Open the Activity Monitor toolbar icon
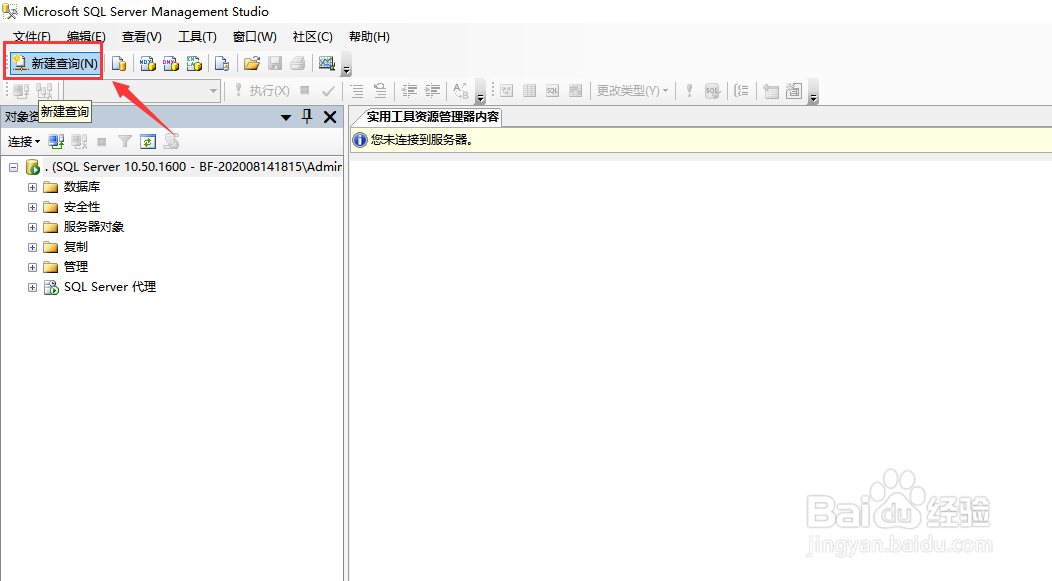 (x=327, y=63)
